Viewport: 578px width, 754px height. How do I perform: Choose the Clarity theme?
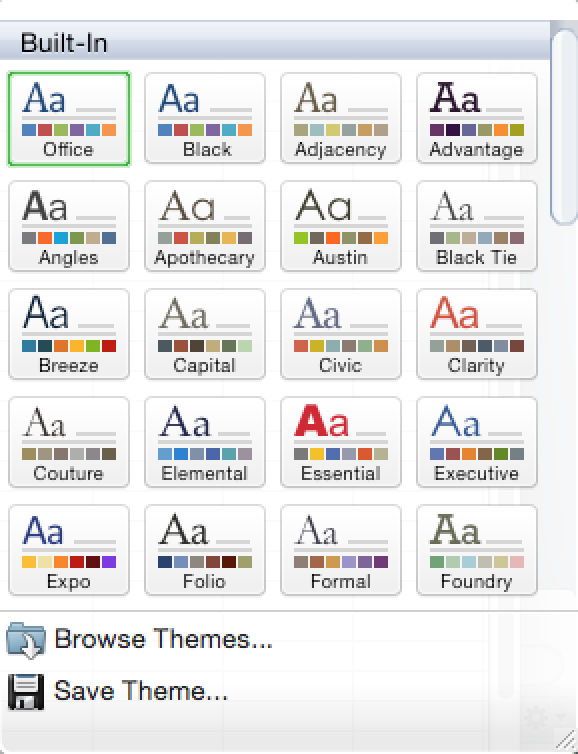477,334
